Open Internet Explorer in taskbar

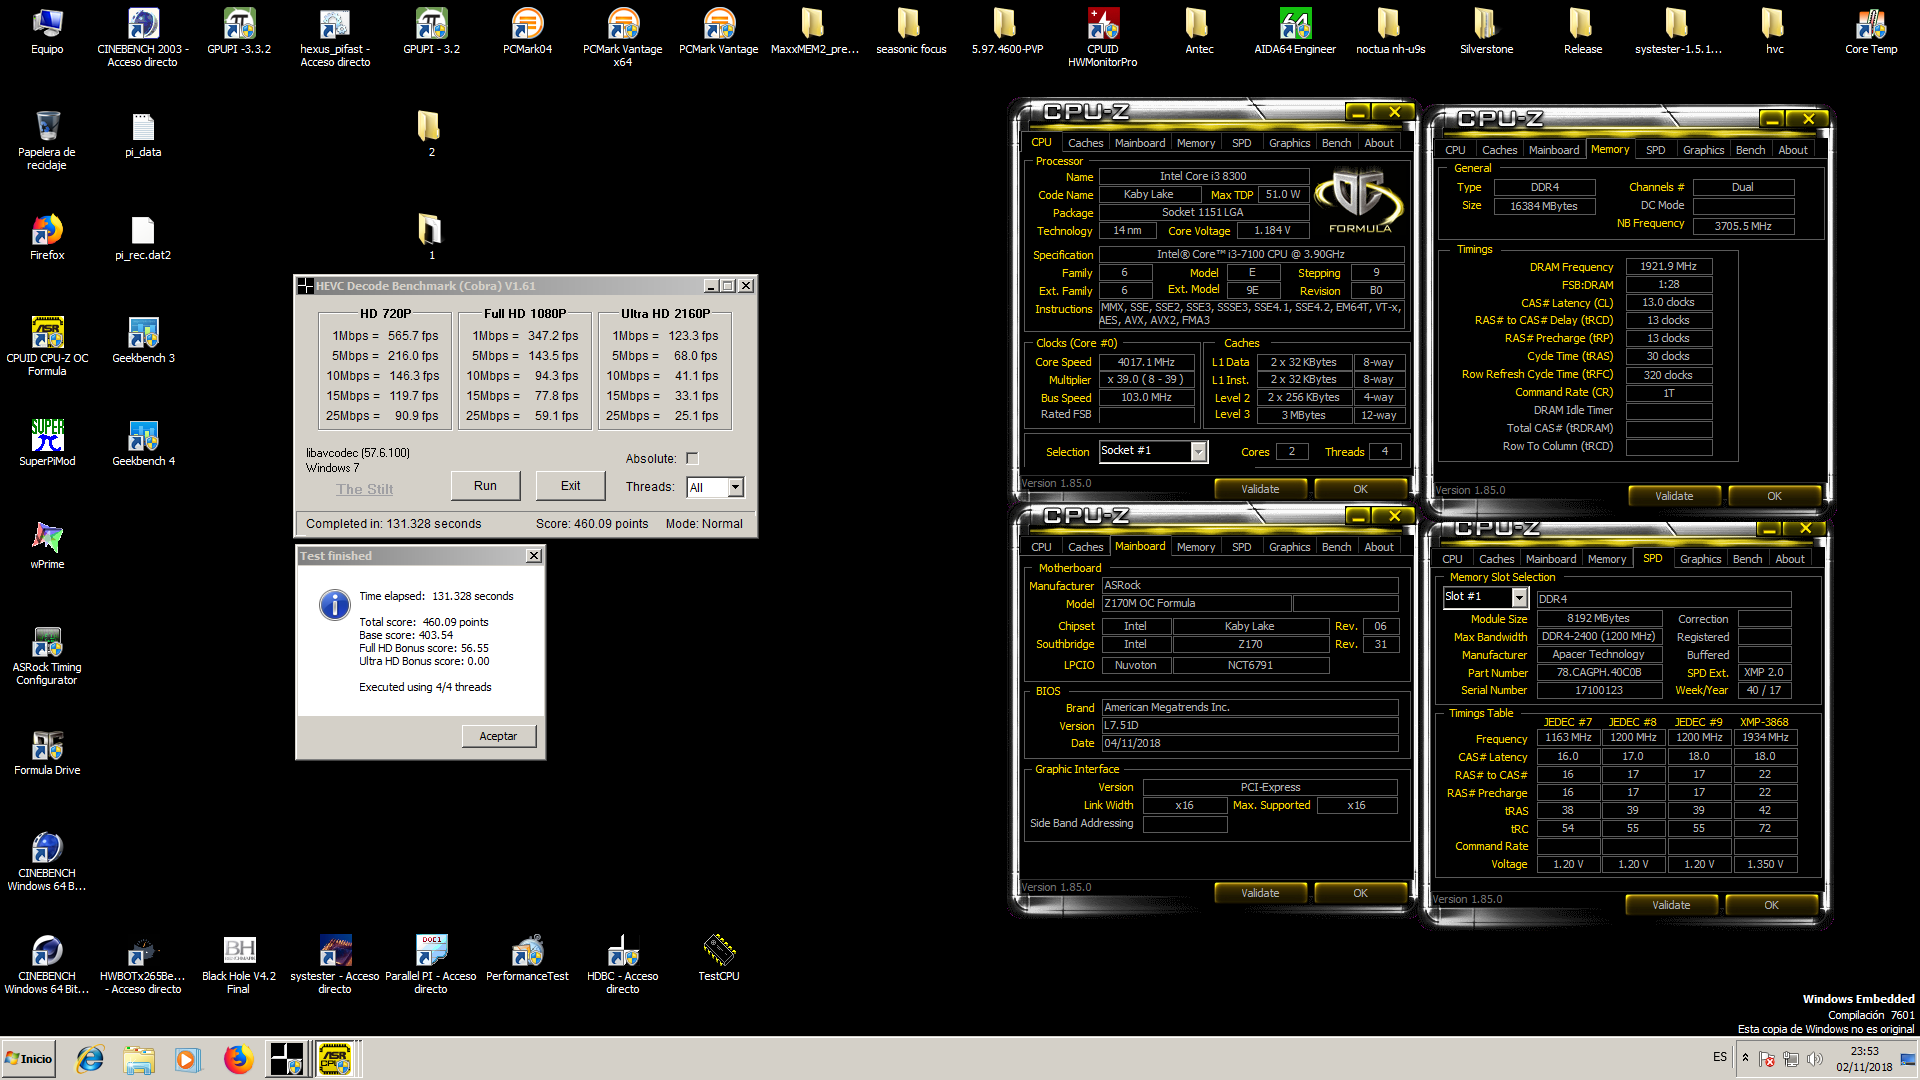coord(90,1058)
